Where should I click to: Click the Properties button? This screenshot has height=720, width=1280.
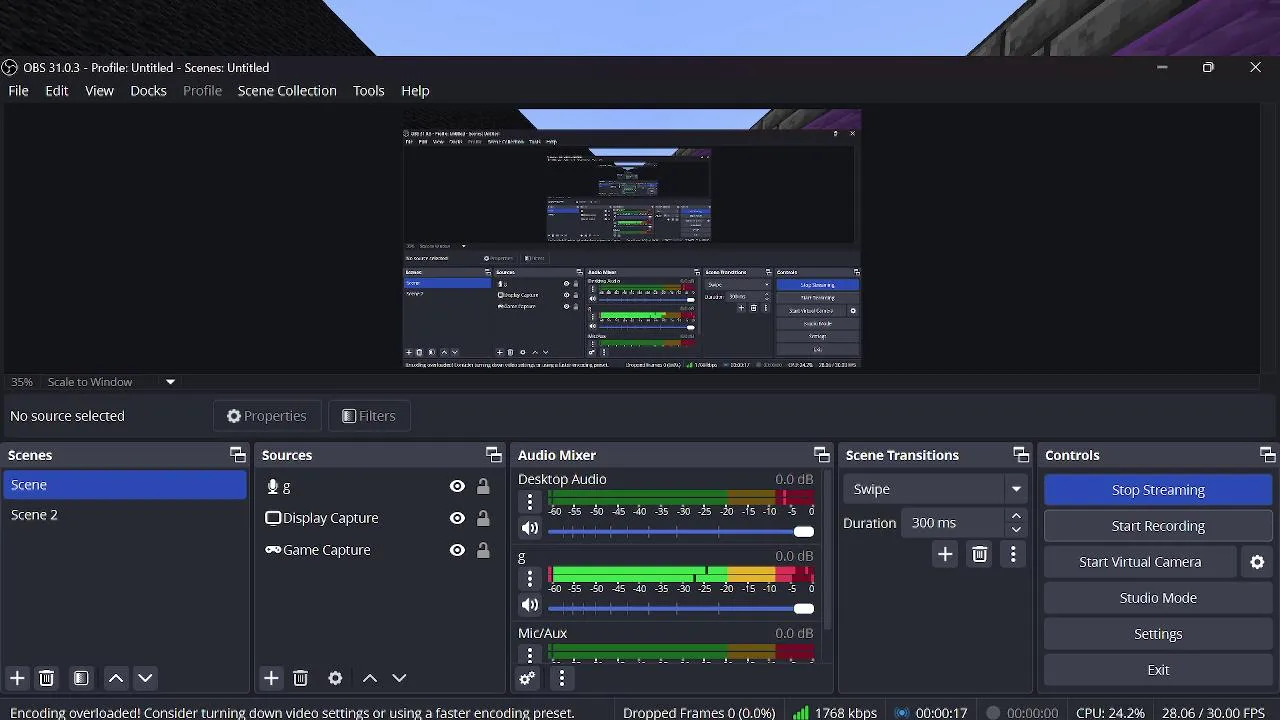coord(266,416)
